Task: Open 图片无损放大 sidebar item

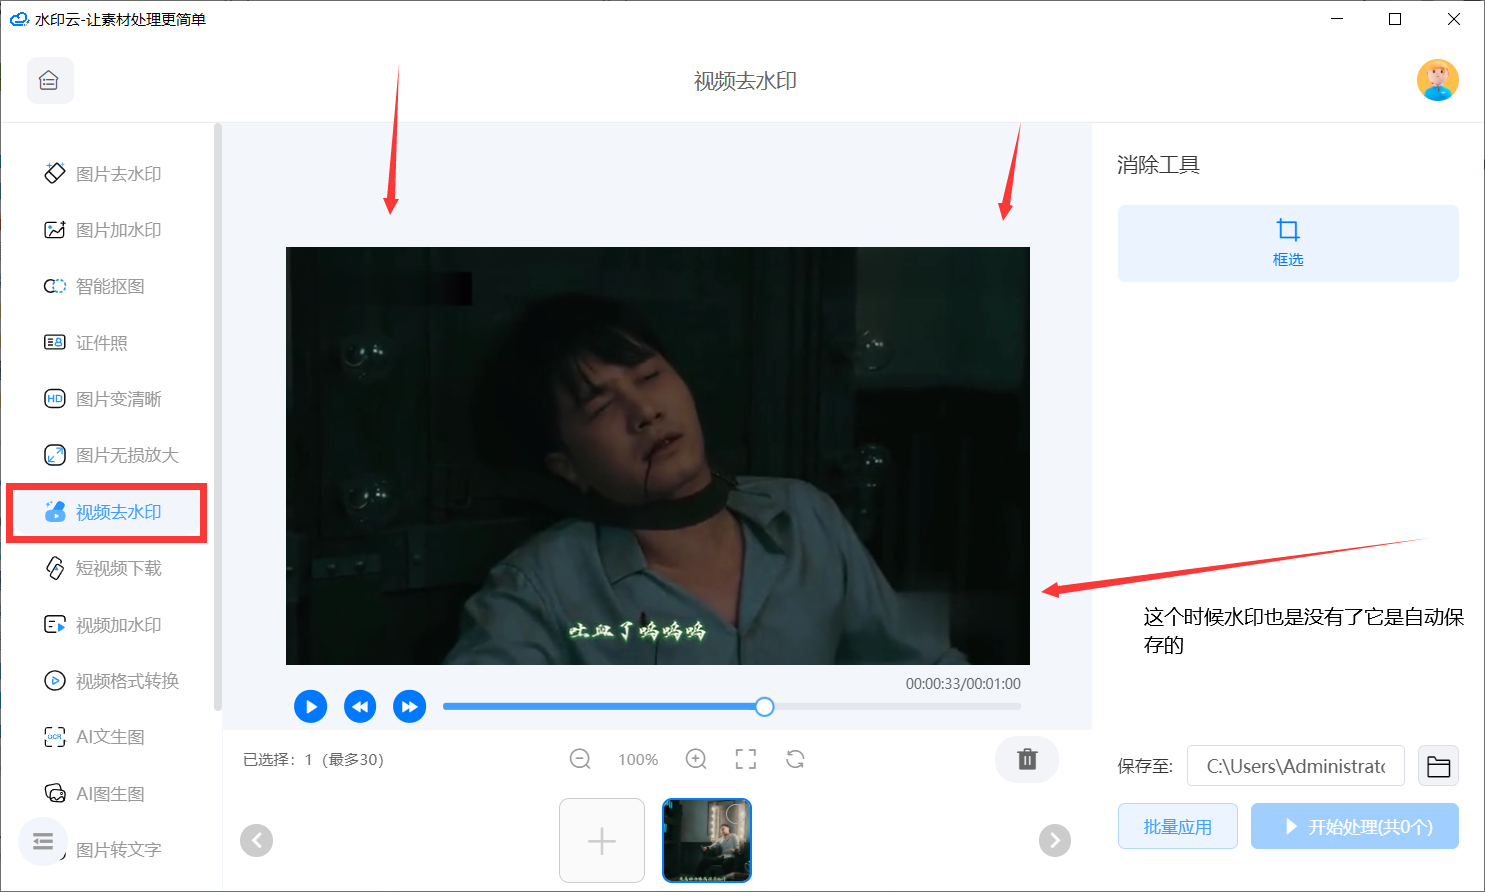Action: click(x=112, y=455)
